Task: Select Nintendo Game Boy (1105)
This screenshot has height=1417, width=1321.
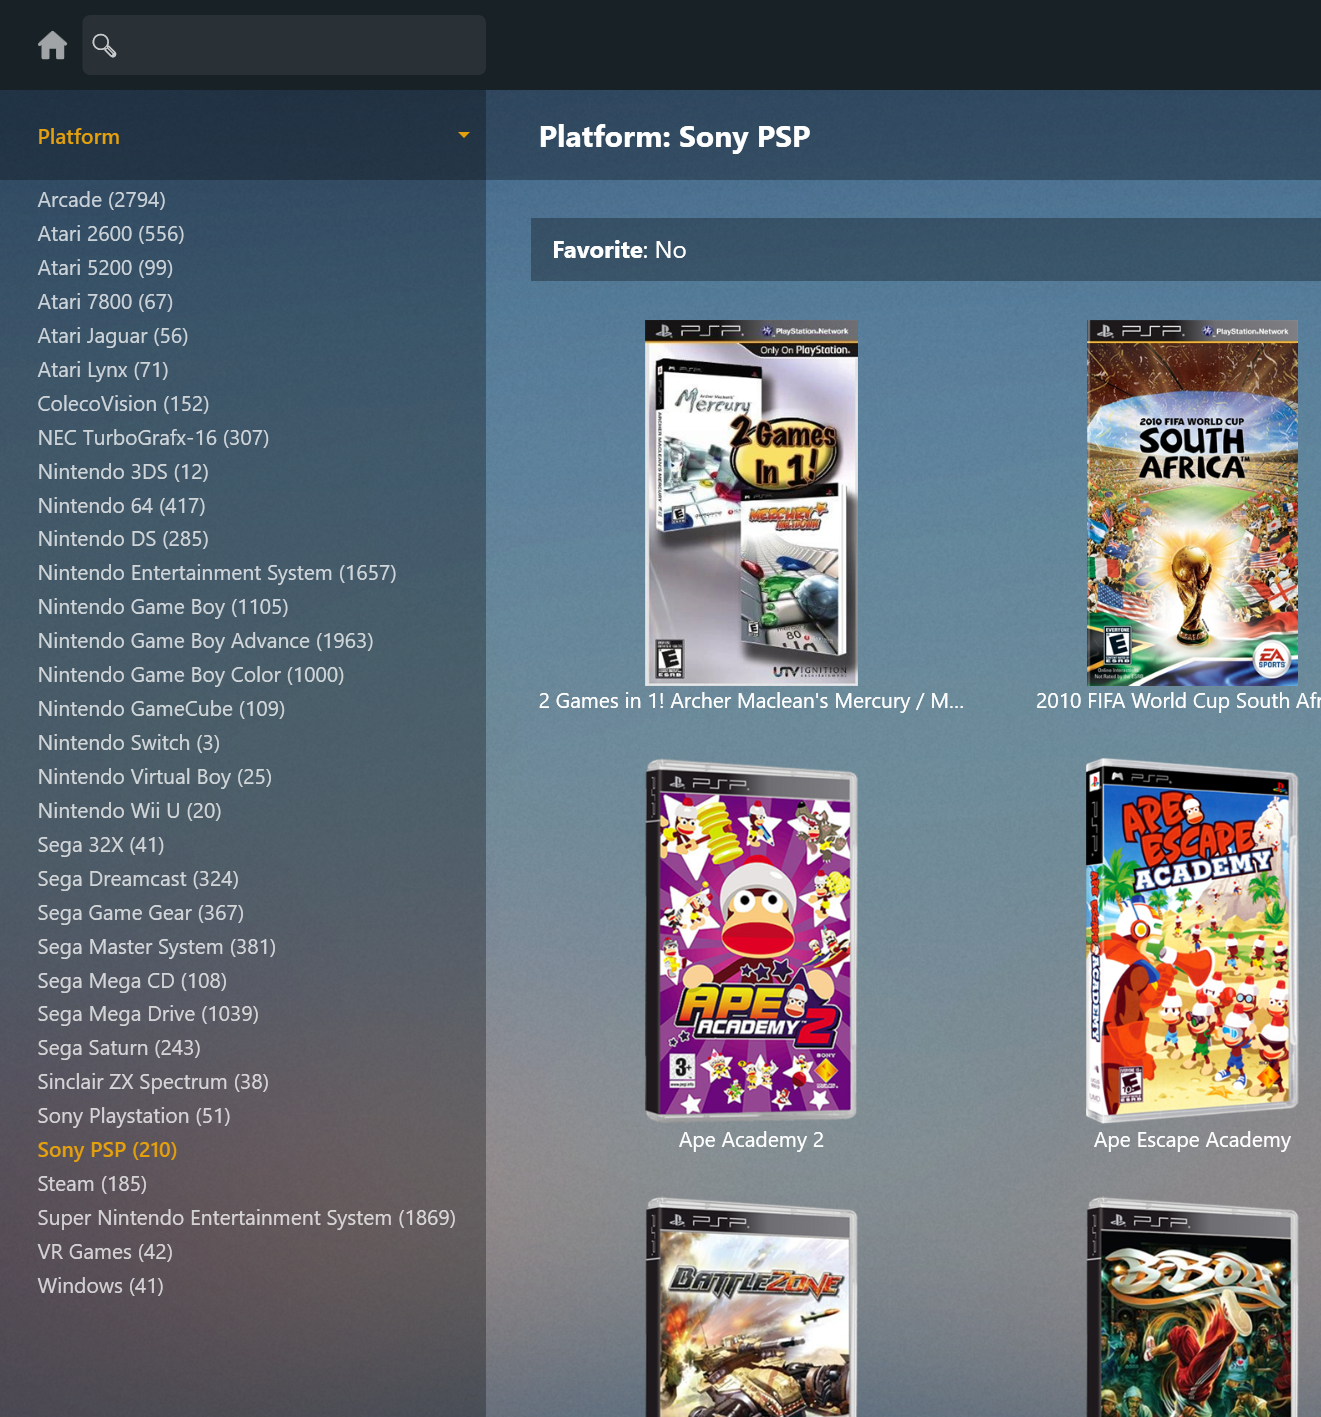Action: pos(163,607)
